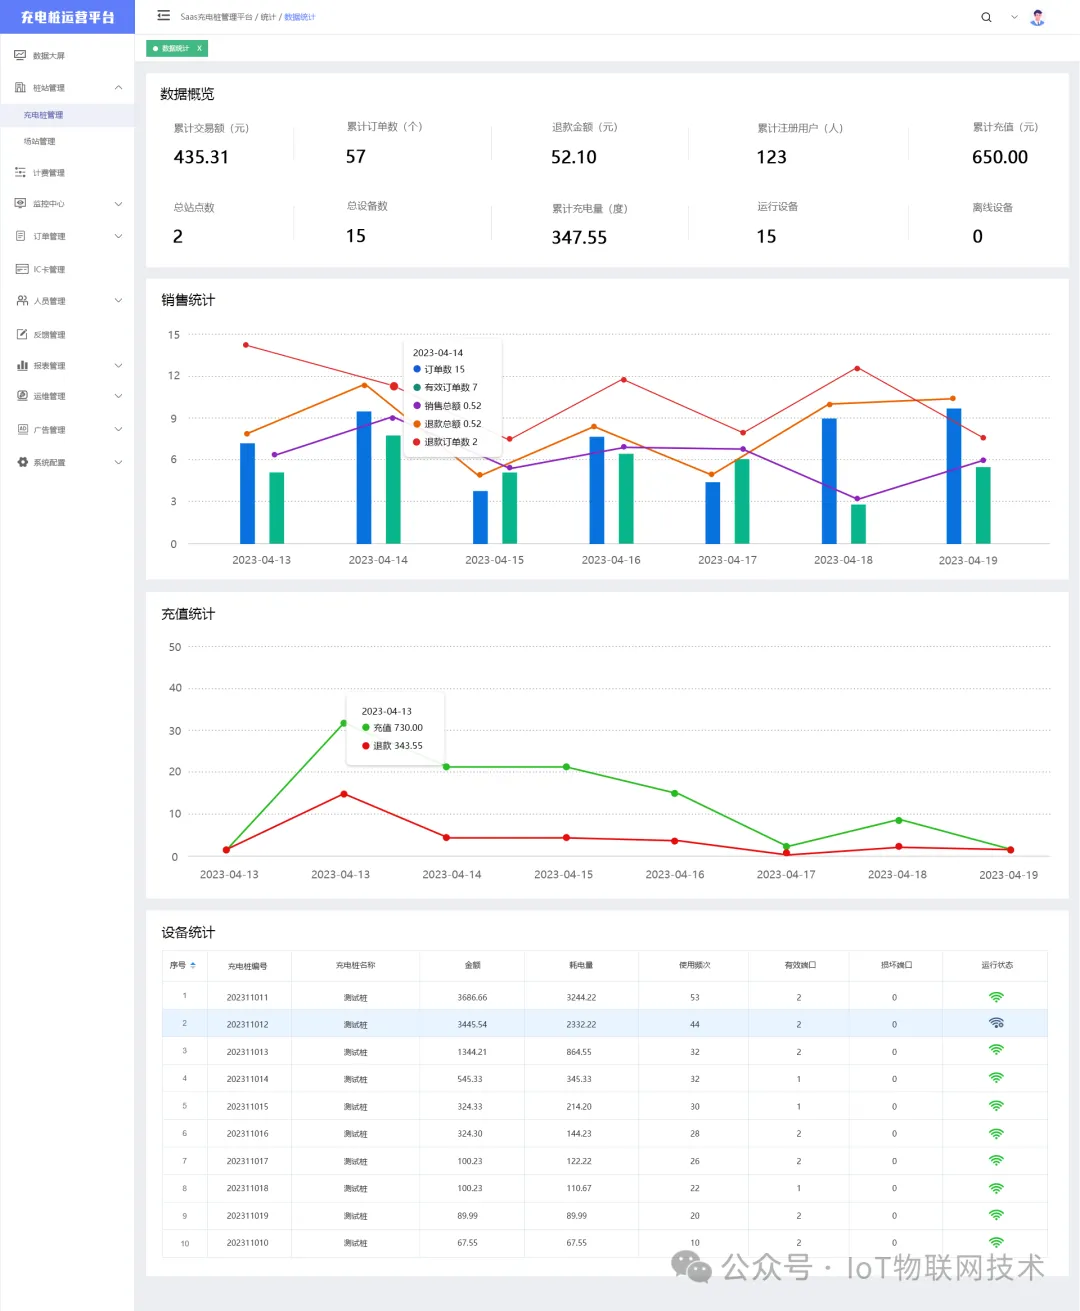Click the green bar above 2023-04-18
This screenshot has height=1311, width=1080.
click(x=858, y=524)
